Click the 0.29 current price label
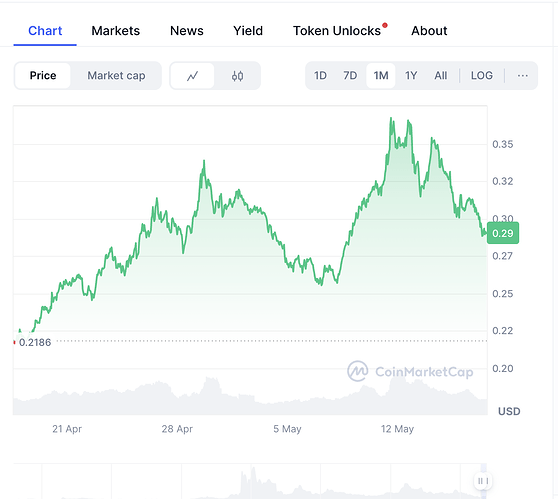Screen dimensions: 558x499 (x=503, y=233)
